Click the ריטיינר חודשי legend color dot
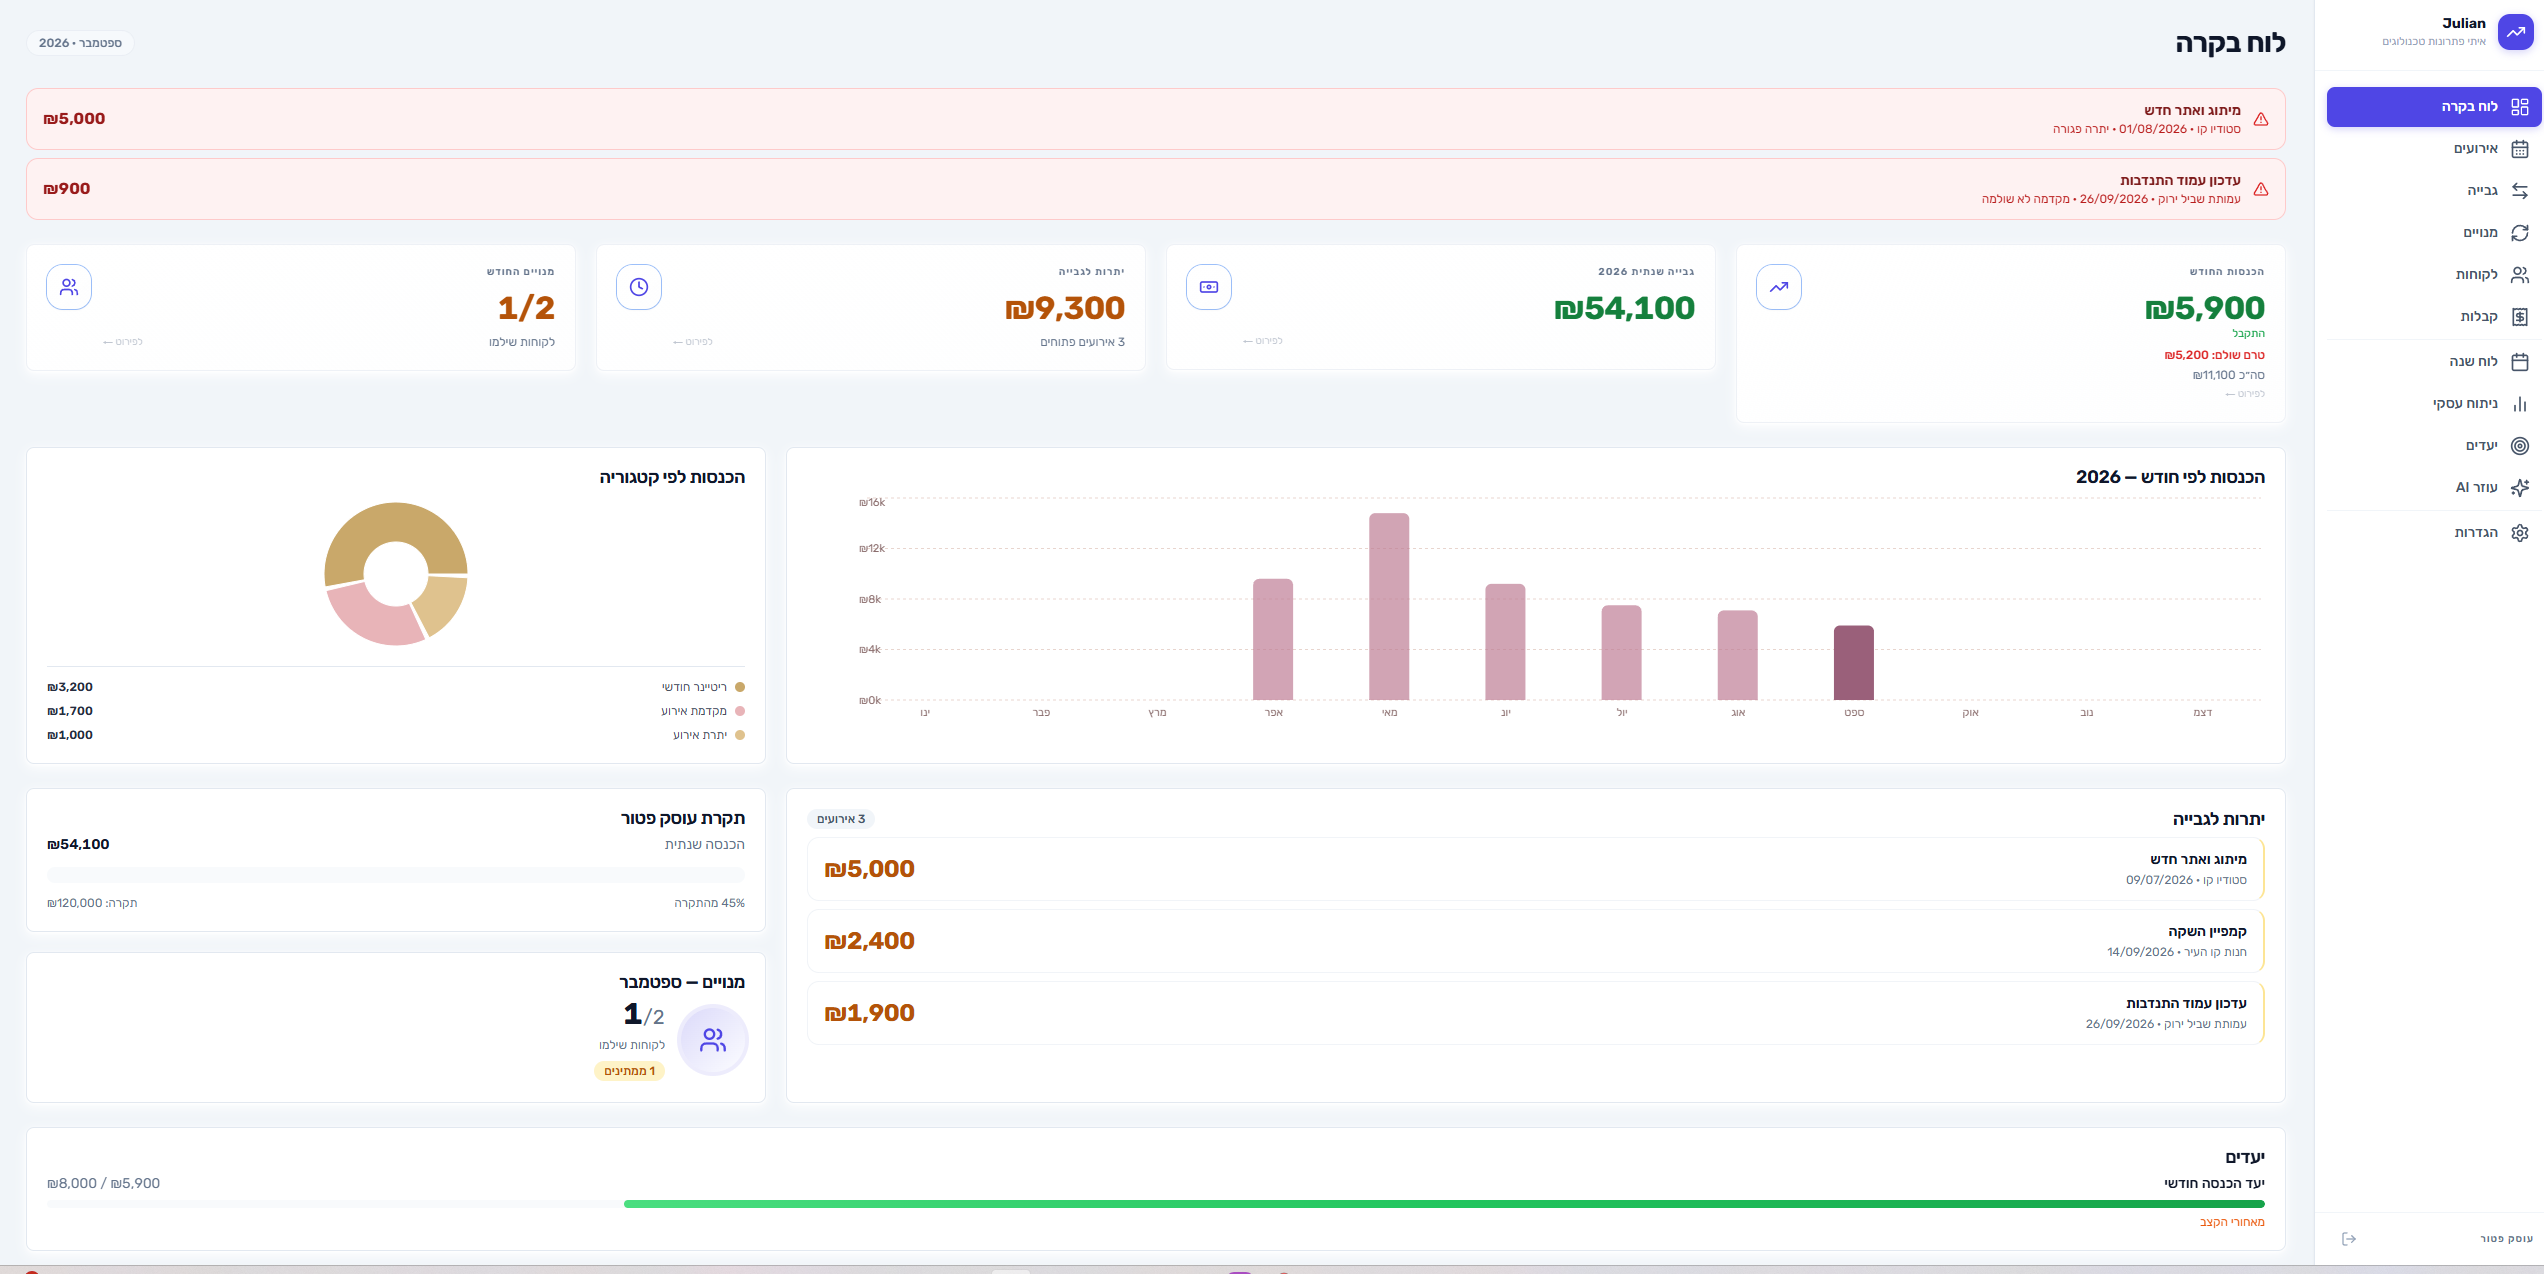Screen dimensions: 2544x1274 coord(740,687)
